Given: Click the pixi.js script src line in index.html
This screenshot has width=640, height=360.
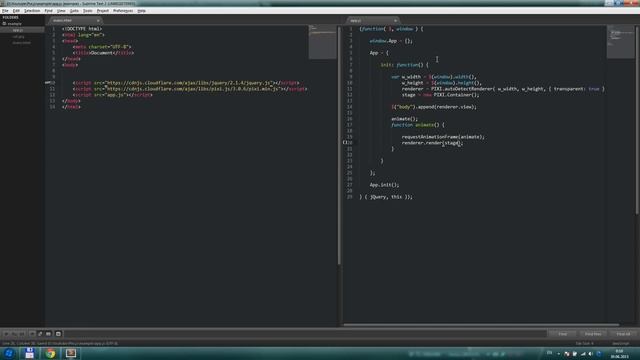Looking at the screenshot, I should click(190, 89).
